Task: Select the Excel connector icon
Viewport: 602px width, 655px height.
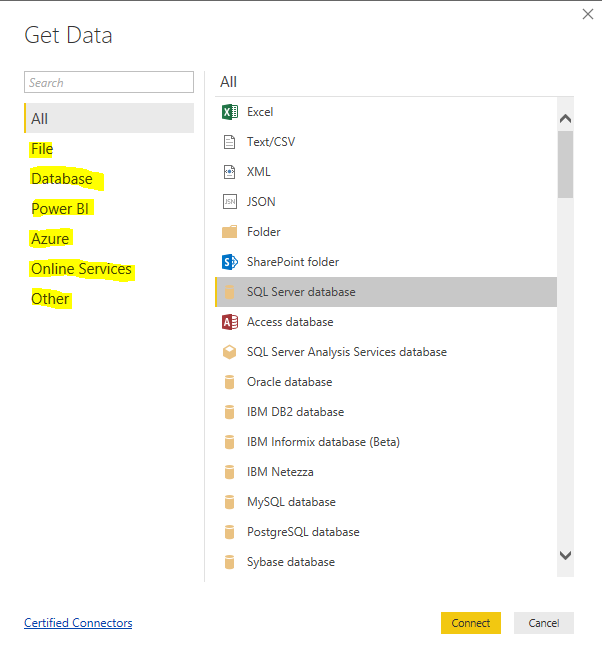Action: (229, 112)
